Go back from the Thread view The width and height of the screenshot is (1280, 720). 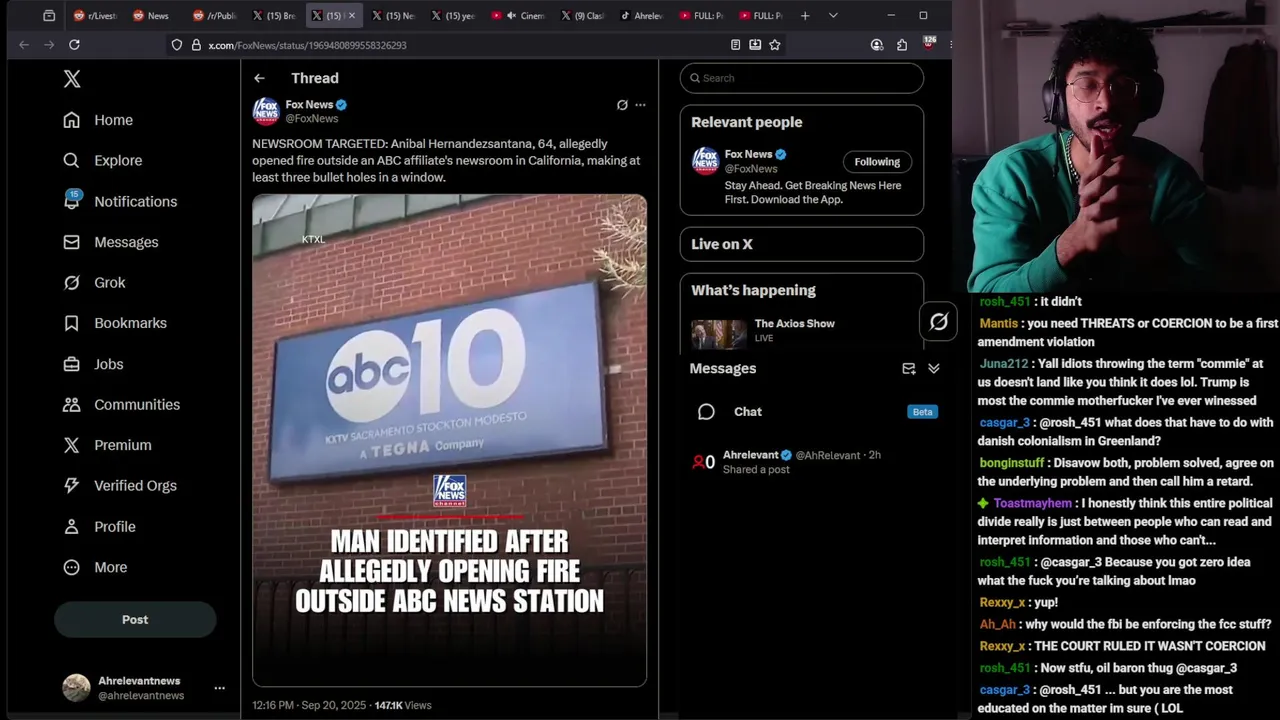click(x=259, y=78)
